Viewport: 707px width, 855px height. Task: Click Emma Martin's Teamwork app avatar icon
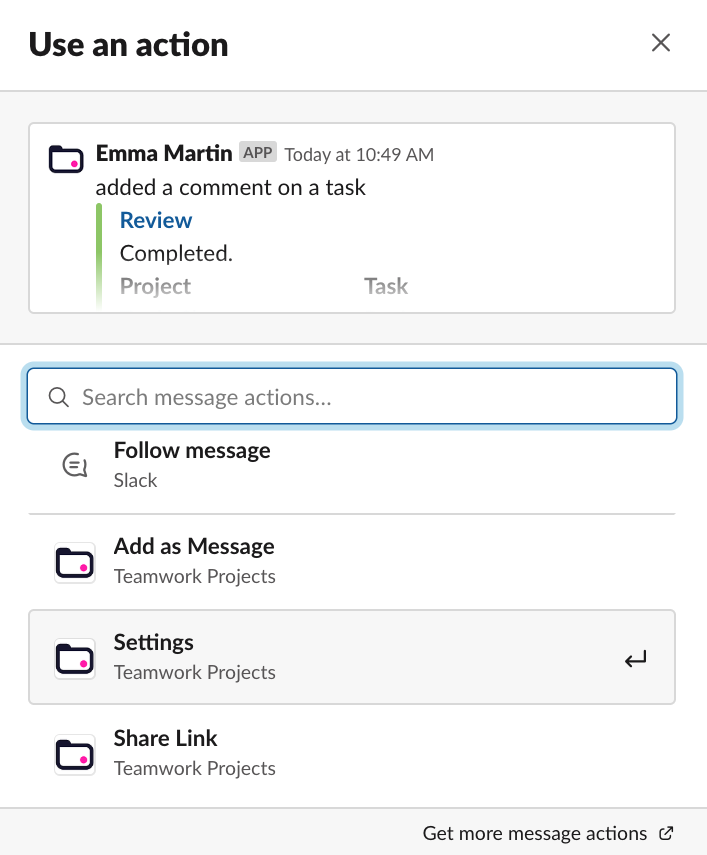(66, 159)
